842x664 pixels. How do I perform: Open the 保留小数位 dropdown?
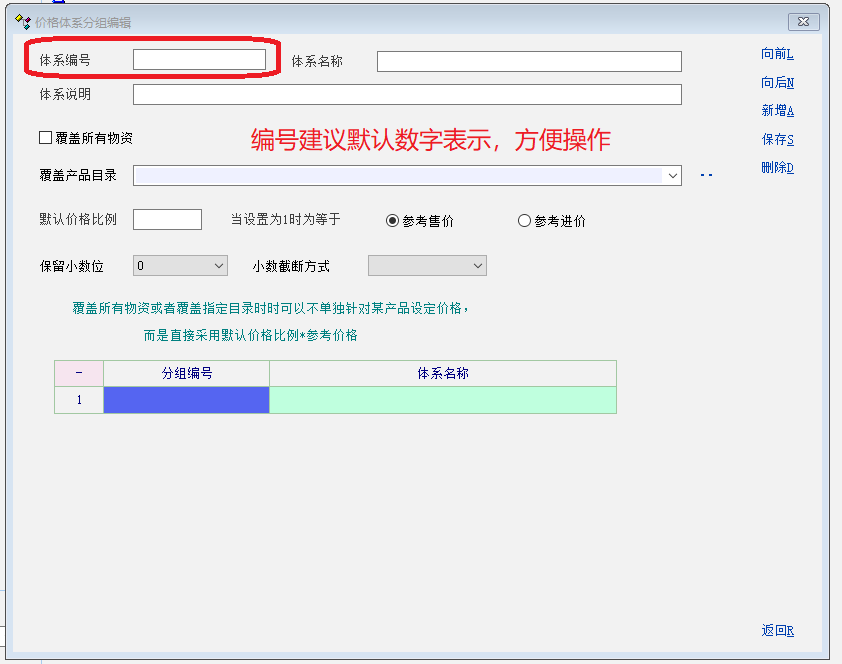click(220, 266)
